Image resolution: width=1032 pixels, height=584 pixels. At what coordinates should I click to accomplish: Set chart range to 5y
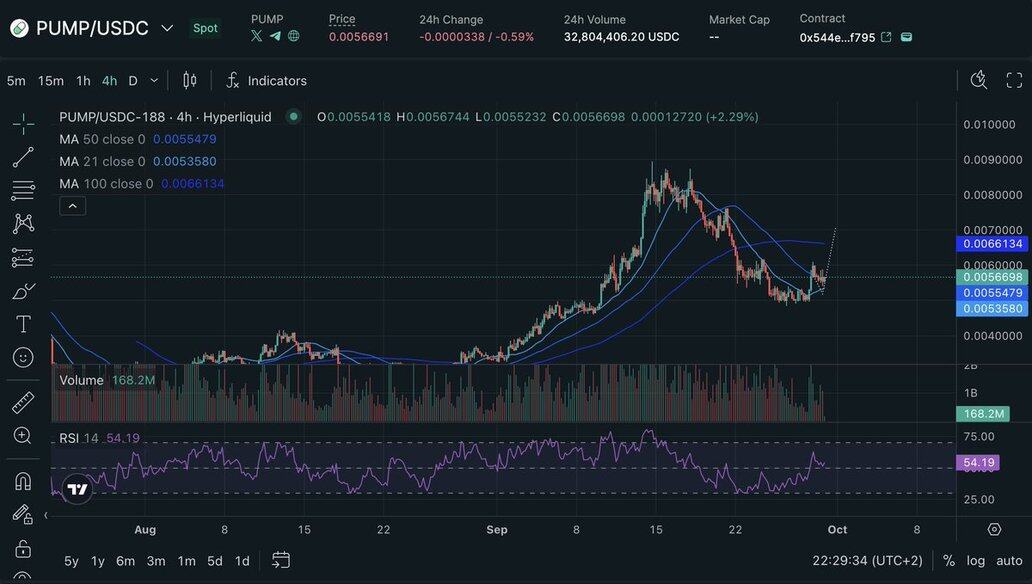[x=71, y=560]
